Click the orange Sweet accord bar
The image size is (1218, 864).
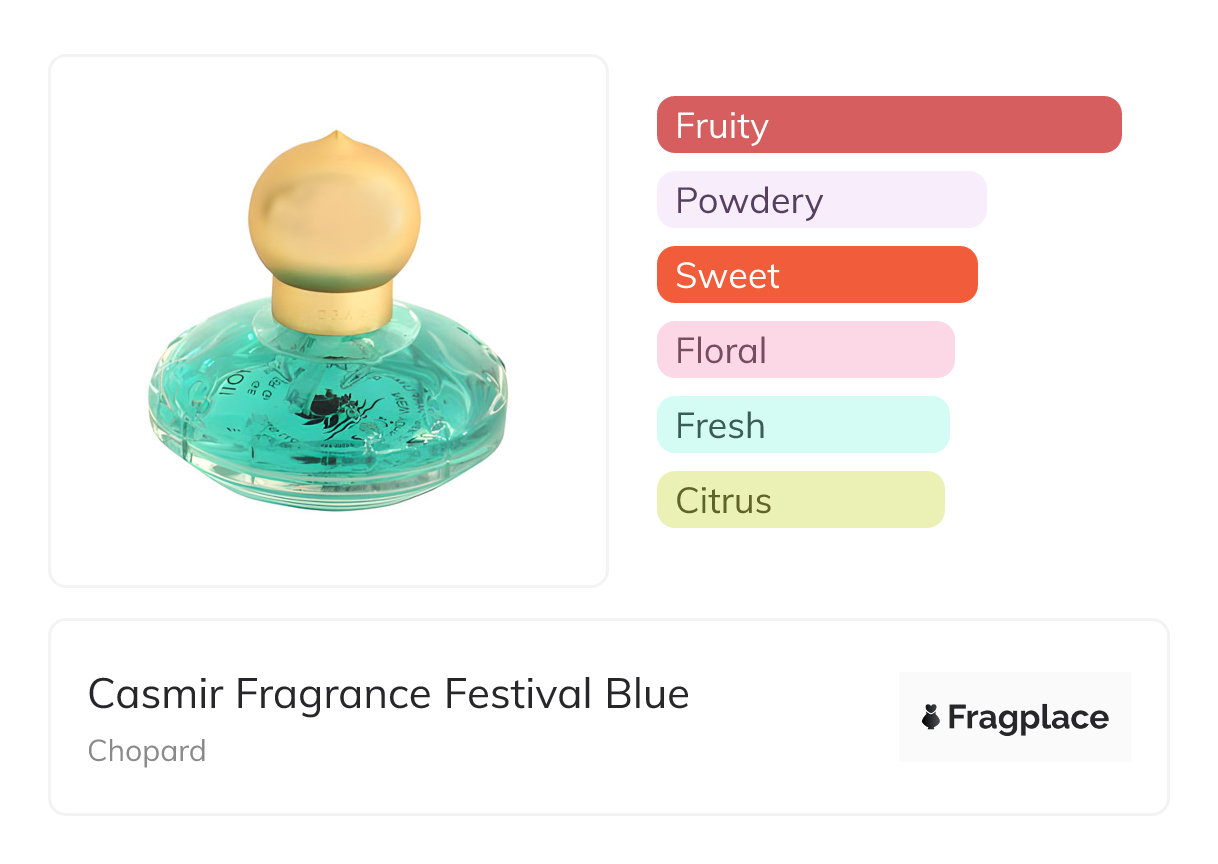click(x=816, y=275)
